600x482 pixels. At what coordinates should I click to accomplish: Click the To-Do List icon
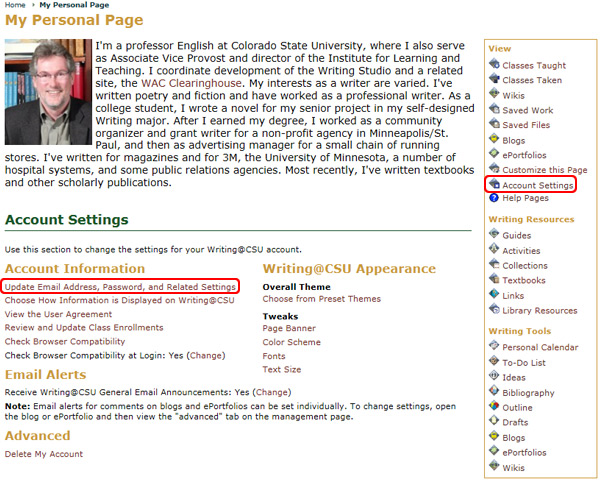[494, 362]
